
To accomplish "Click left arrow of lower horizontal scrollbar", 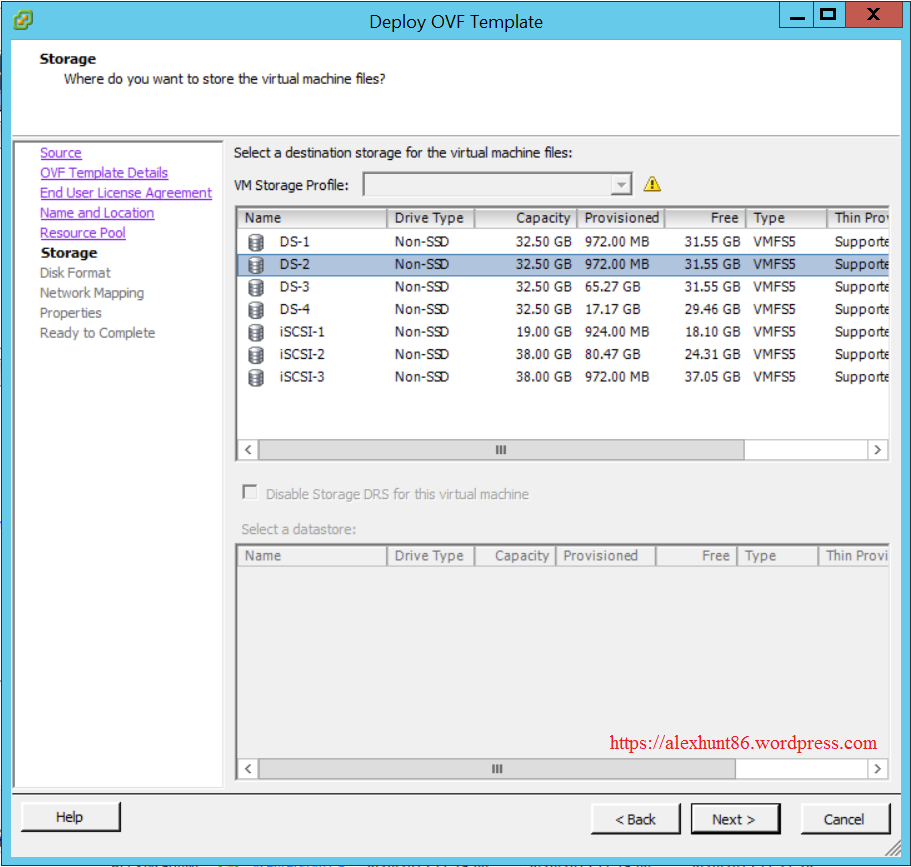I will (x=248, y=768).
